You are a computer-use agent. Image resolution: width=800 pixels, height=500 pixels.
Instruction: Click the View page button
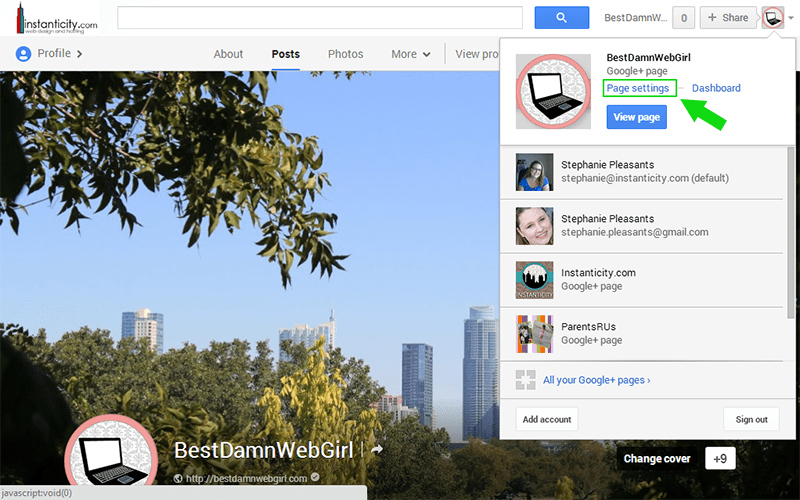(636, 117)
